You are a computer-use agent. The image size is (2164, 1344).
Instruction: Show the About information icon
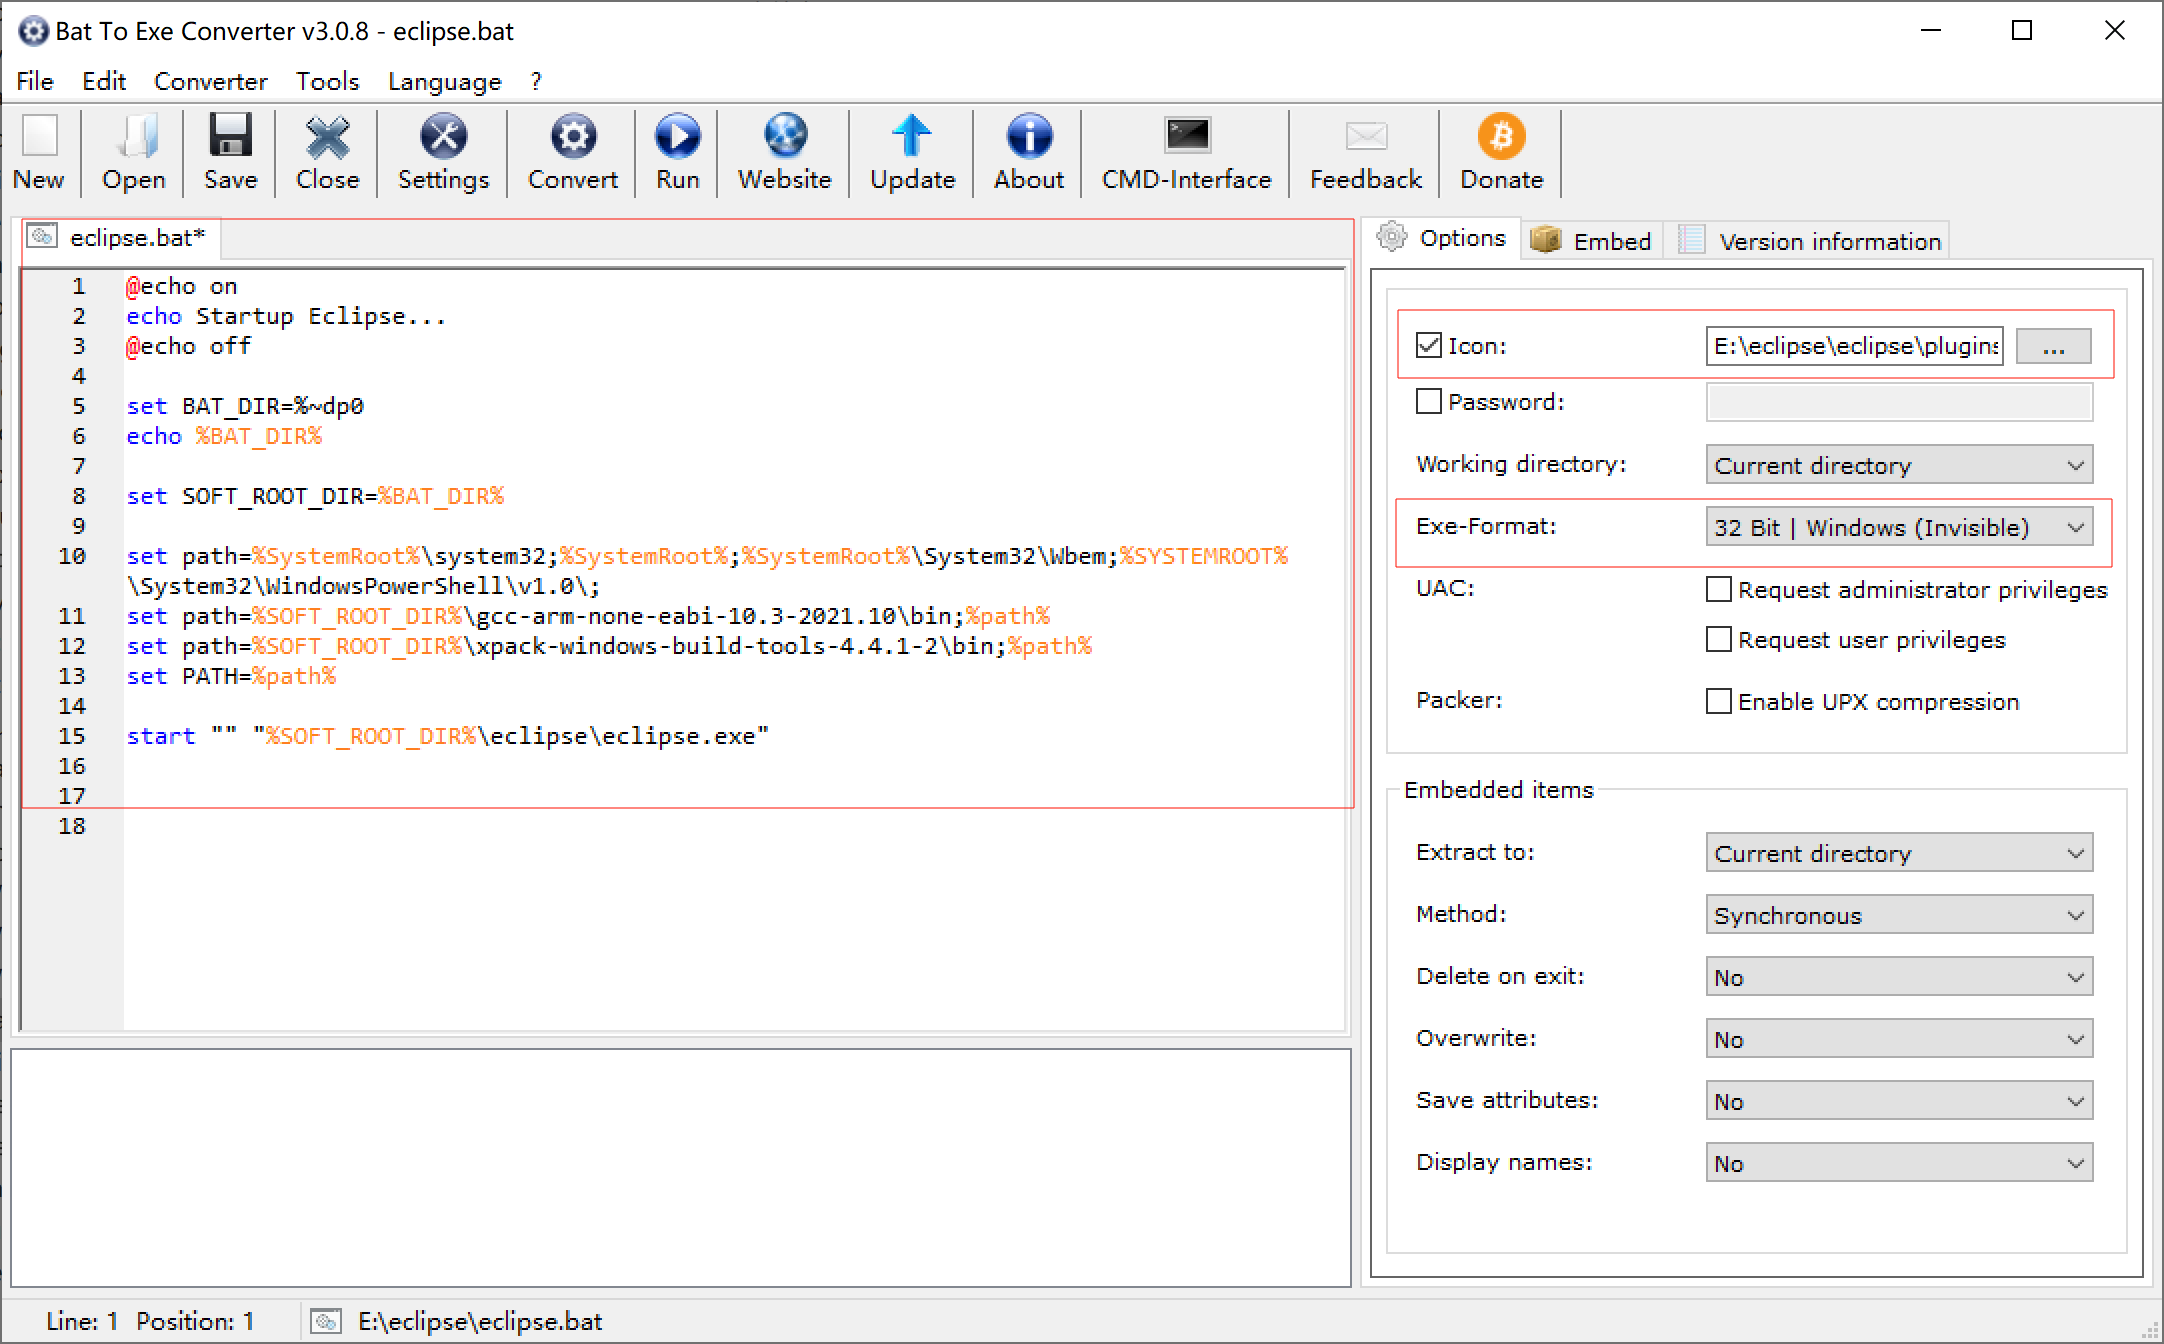point(1029,137)
